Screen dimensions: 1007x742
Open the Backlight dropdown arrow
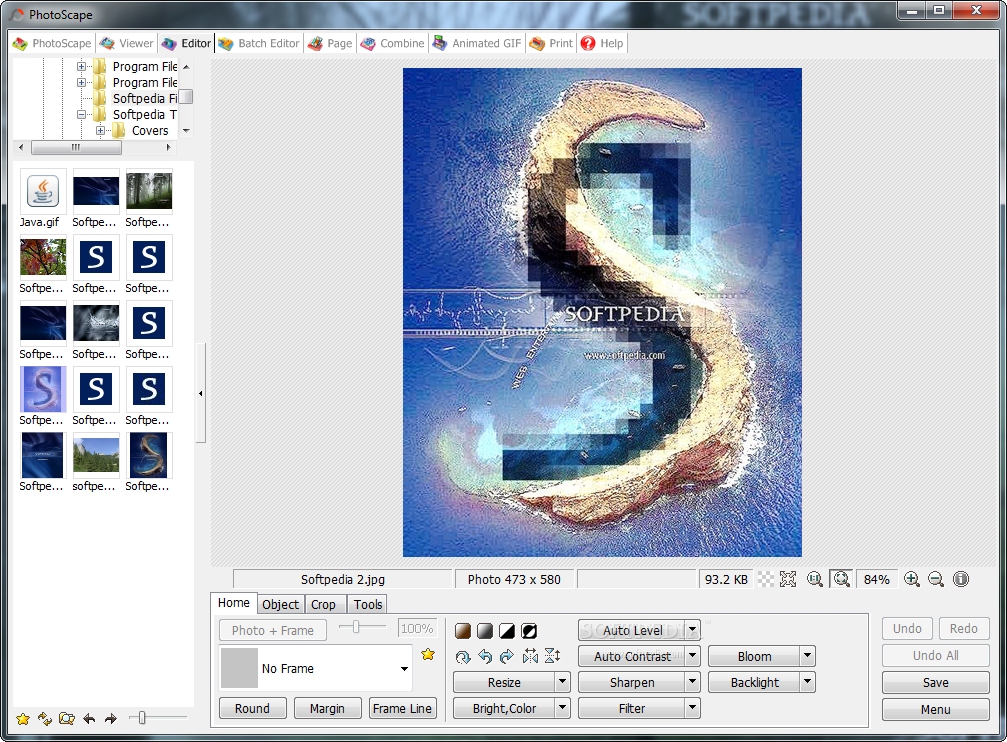pyautogui.click(x=808, y=682)
